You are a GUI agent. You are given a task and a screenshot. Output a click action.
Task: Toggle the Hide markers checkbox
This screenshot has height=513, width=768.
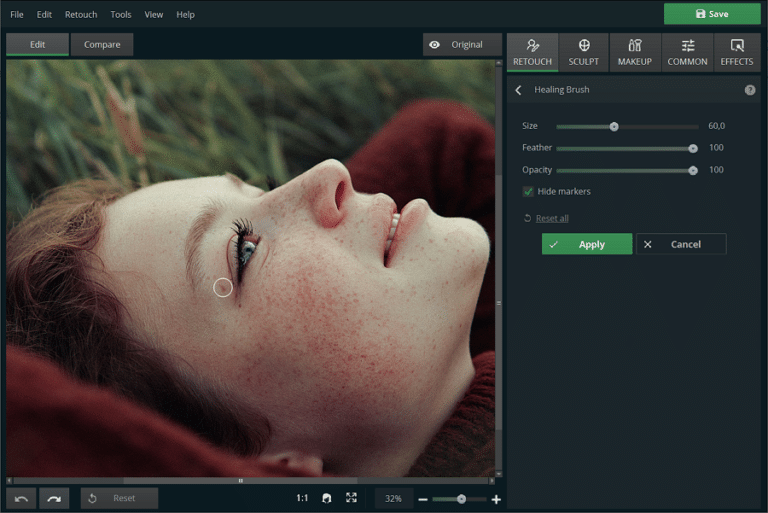[x=528, y=191]
